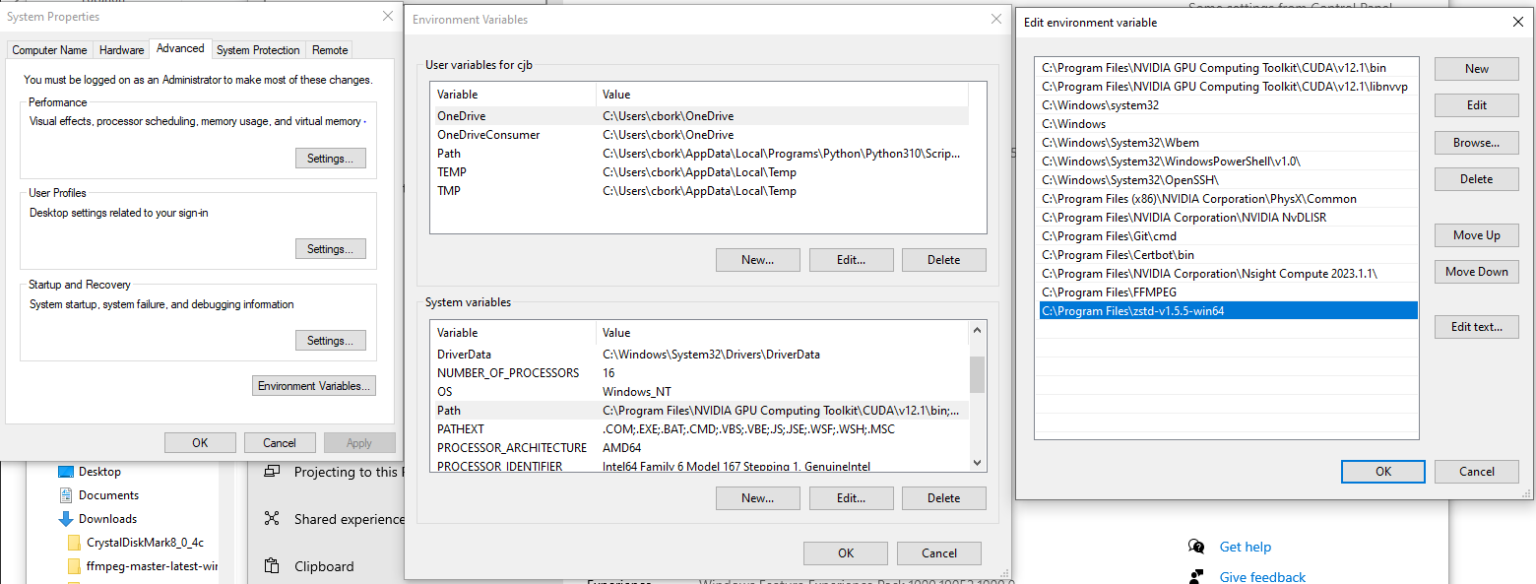This screenshot has height=584, width=1536.
Task: Click New under User variables
Action: 757,259
